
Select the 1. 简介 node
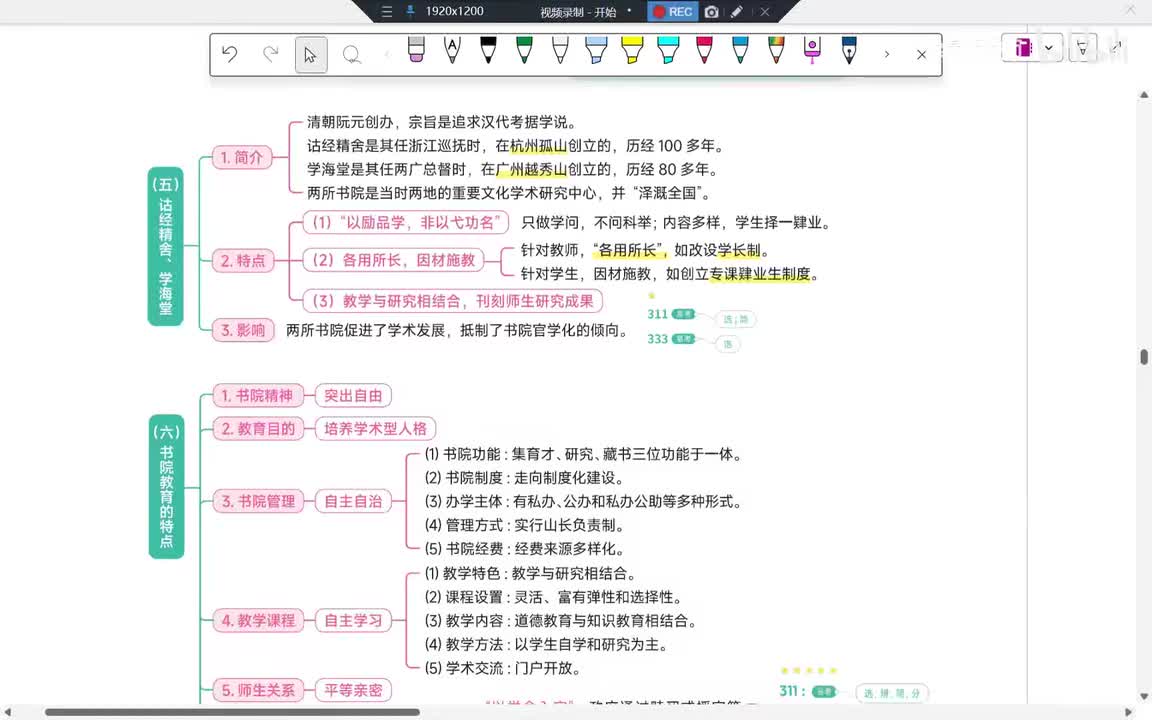pos(242,157)
